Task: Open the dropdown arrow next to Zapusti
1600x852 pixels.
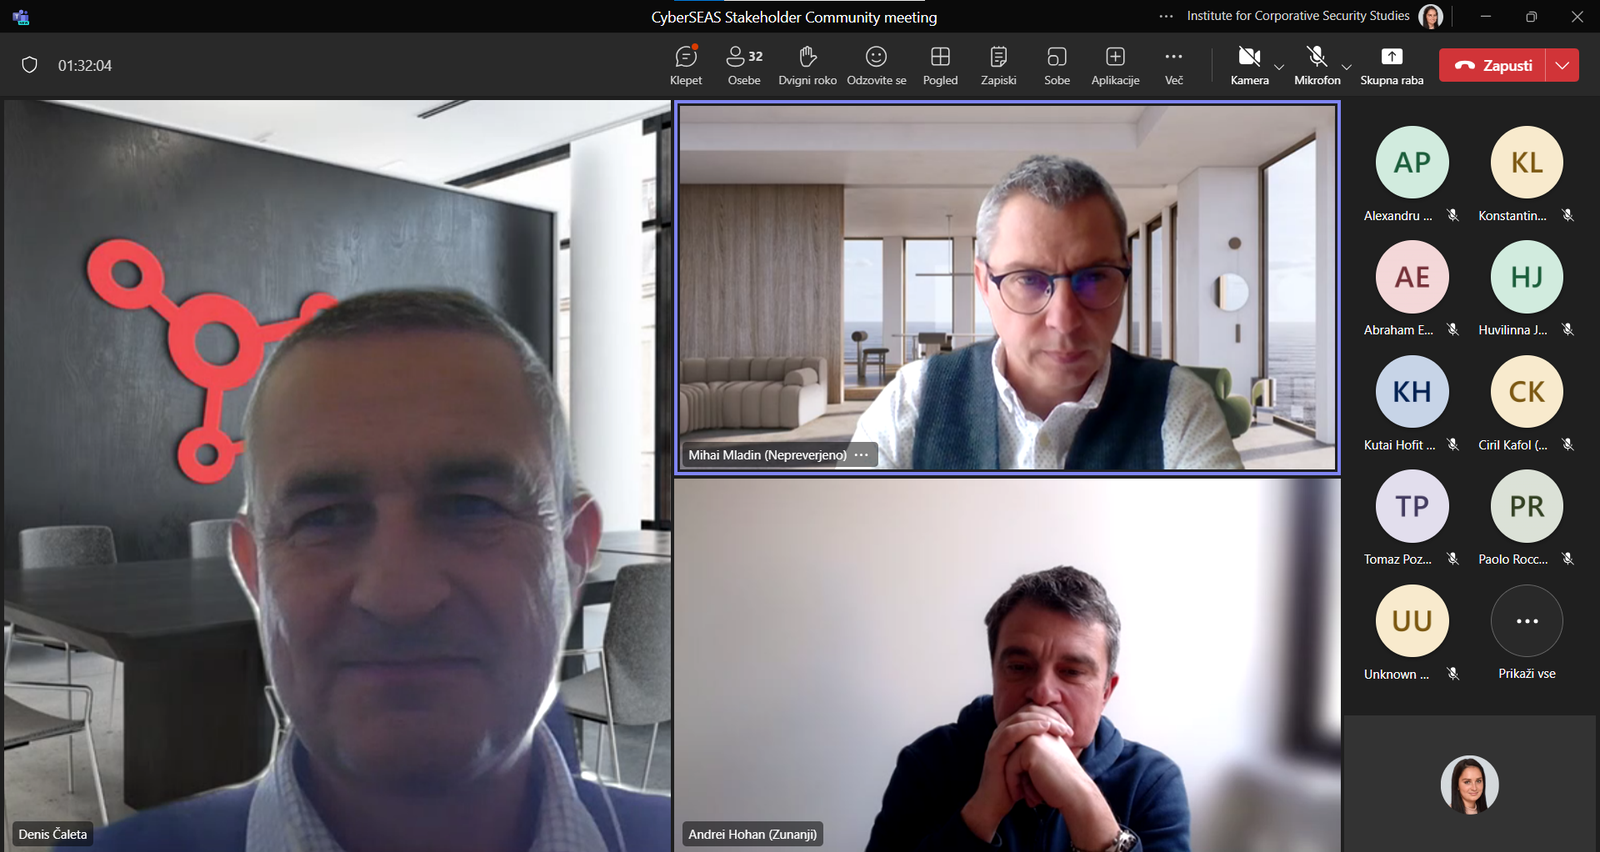Action: coord(1562,65)
